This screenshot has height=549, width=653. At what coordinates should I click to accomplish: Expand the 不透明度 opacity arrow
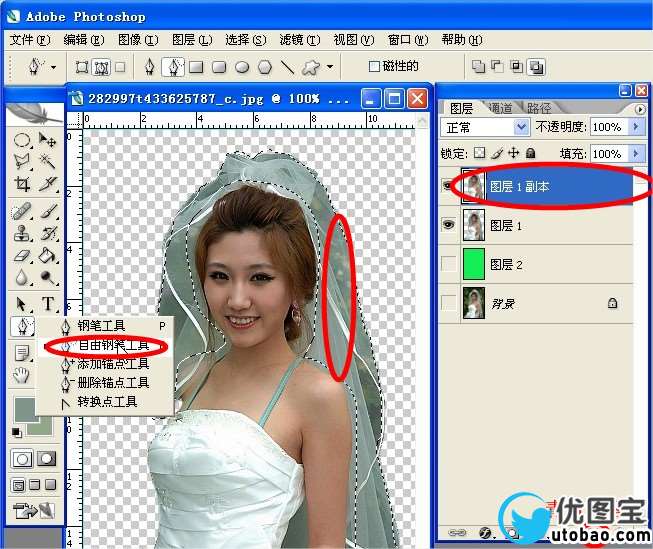click(x=637, y=128)
